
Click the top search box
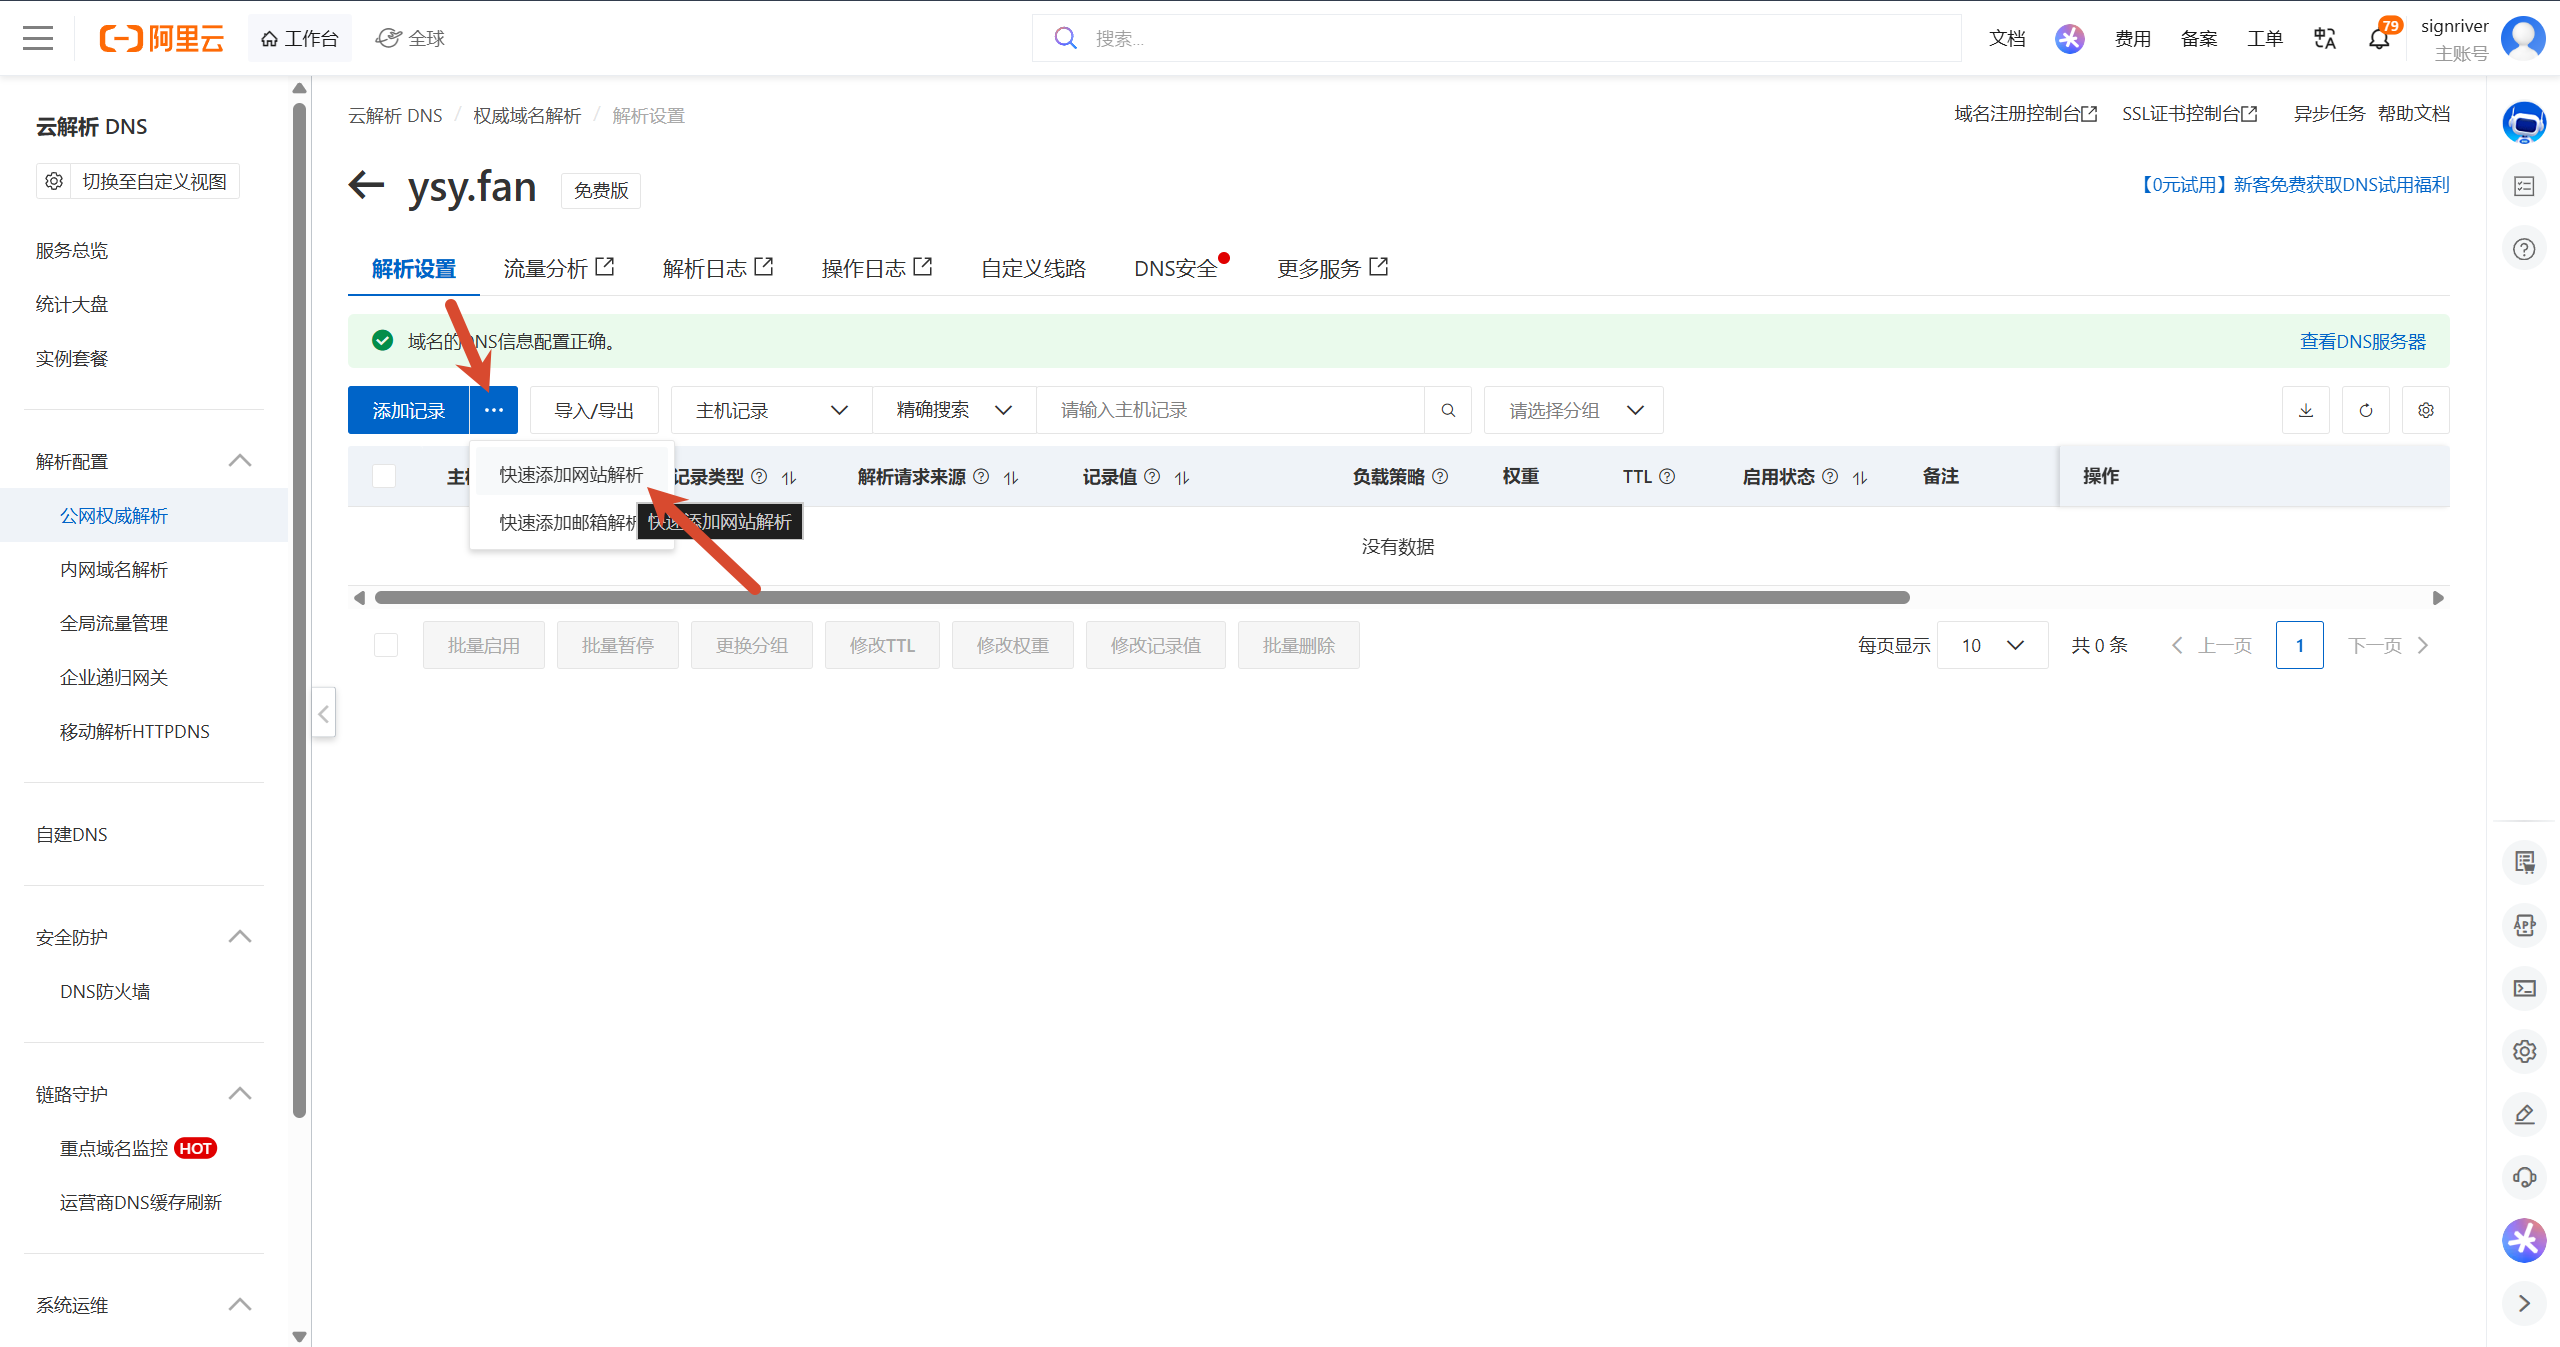pos(1496,38)
